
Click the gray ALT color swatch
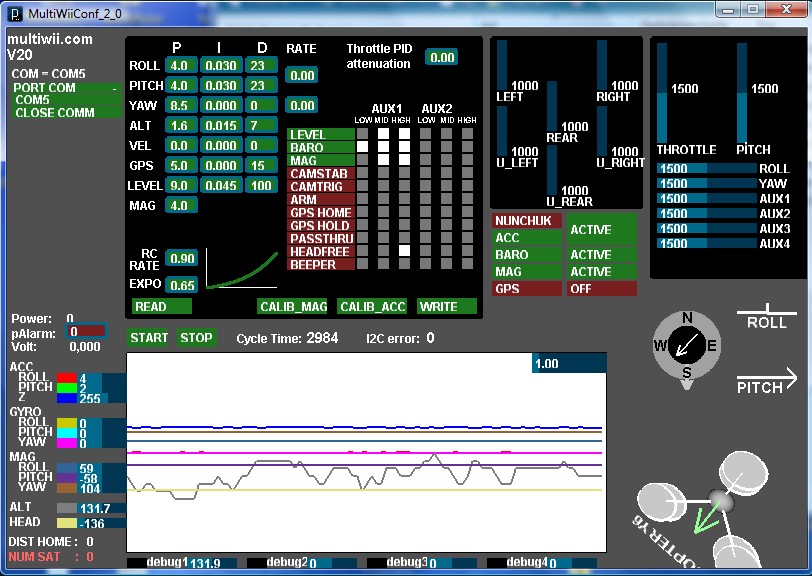[x=67, y=508]
